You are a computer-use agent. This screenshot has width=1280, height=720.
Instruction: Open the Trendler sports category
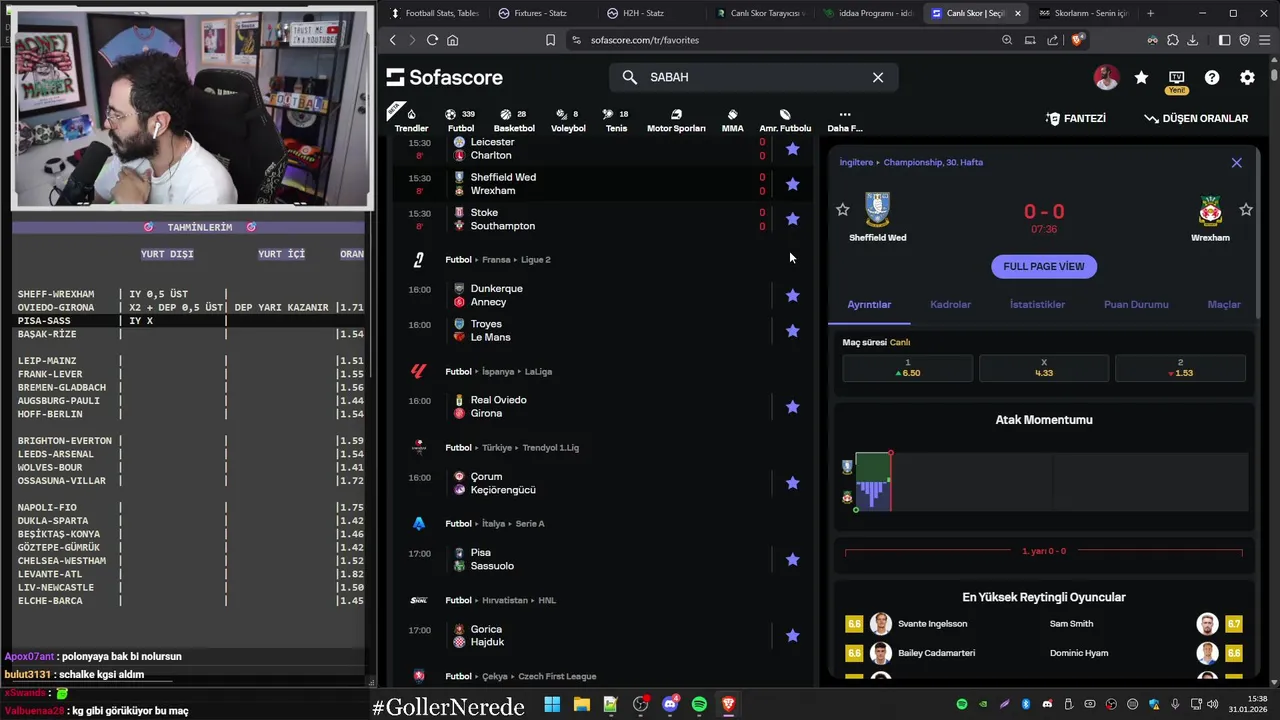411,120
